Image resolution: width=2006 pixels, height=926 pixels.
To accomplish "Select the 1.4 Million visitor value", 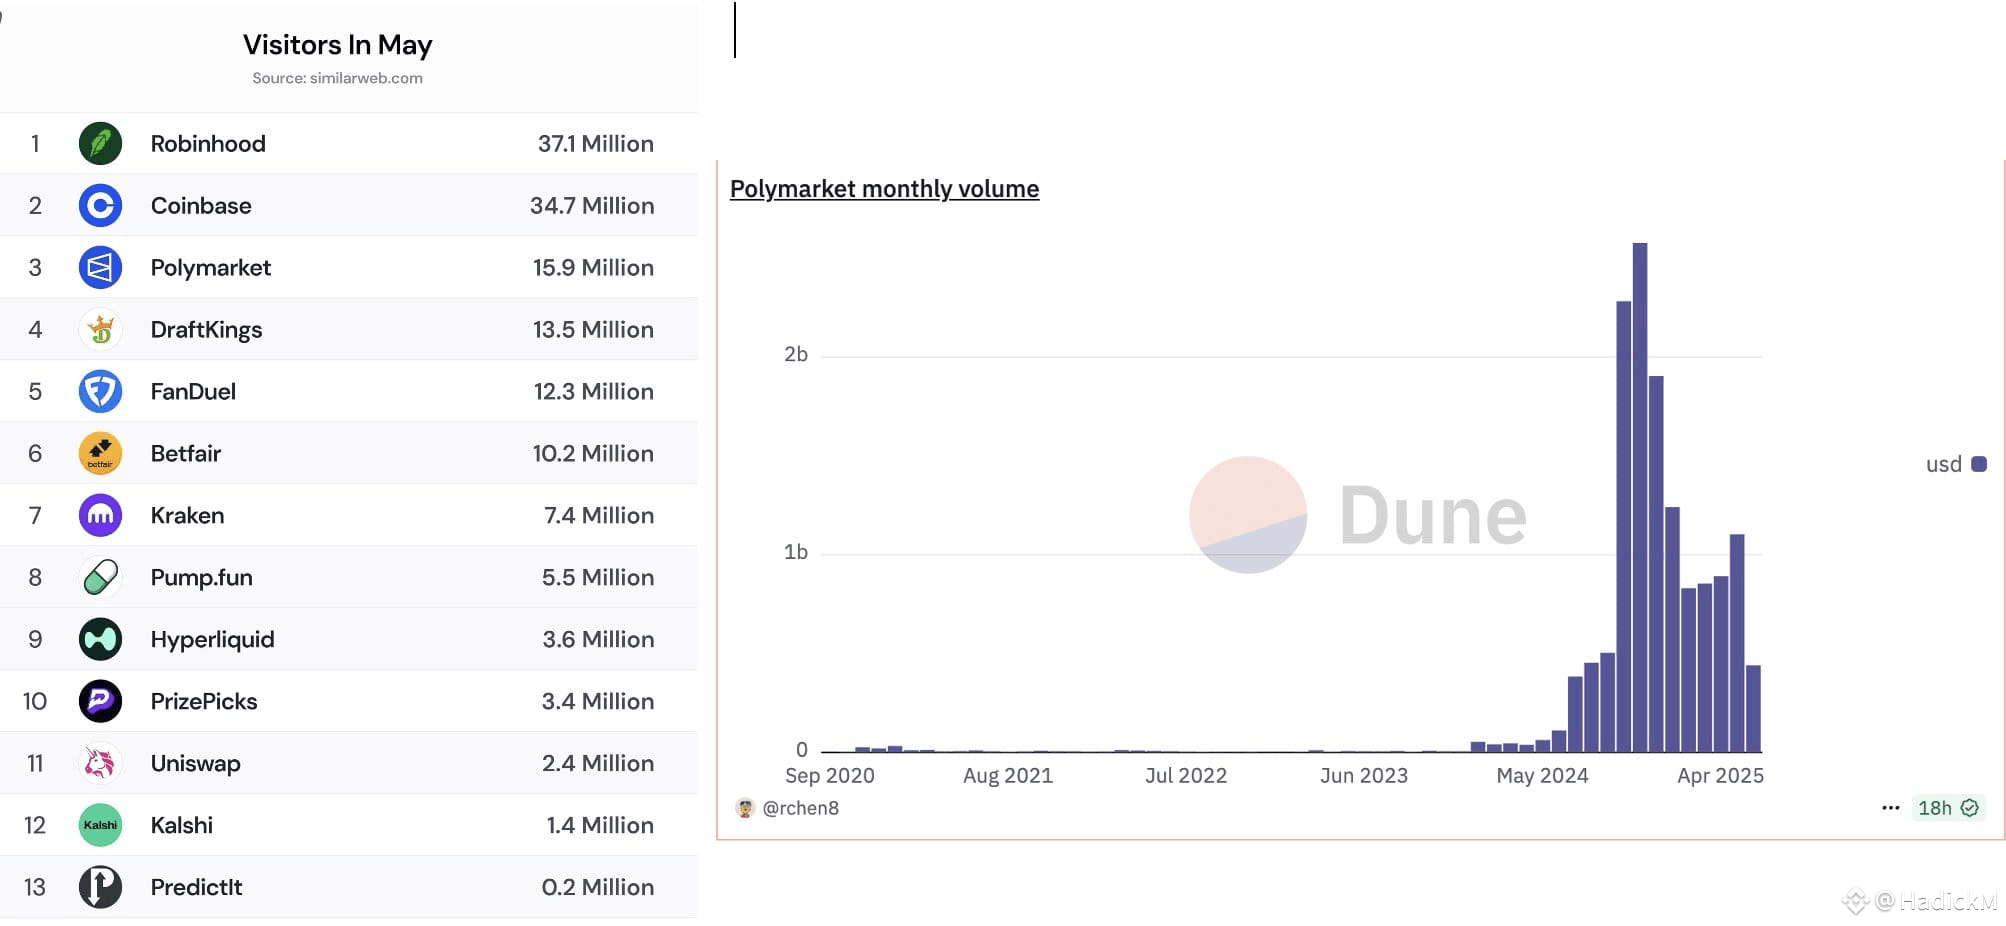I will point(600,826).
